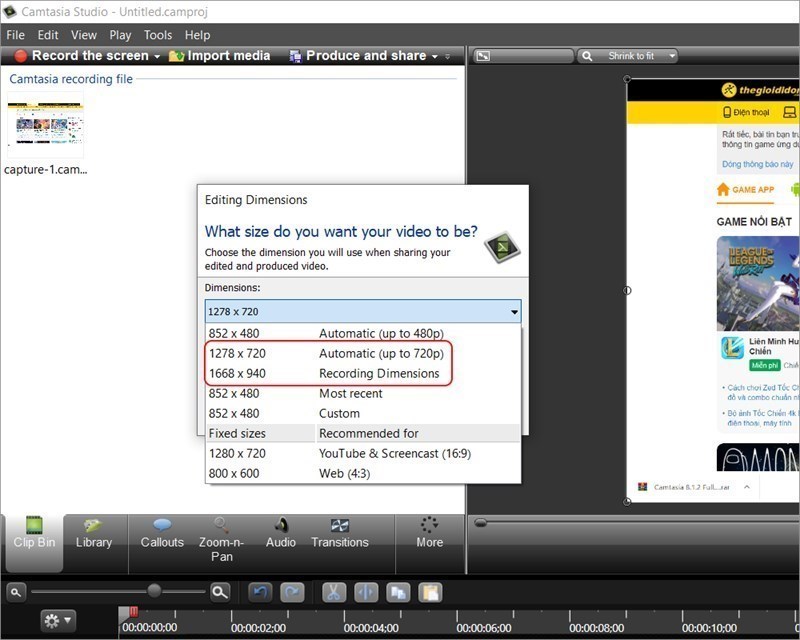Open the File menu
The image size is (800, 640).
pyautogui.click(x=15, y=35)
